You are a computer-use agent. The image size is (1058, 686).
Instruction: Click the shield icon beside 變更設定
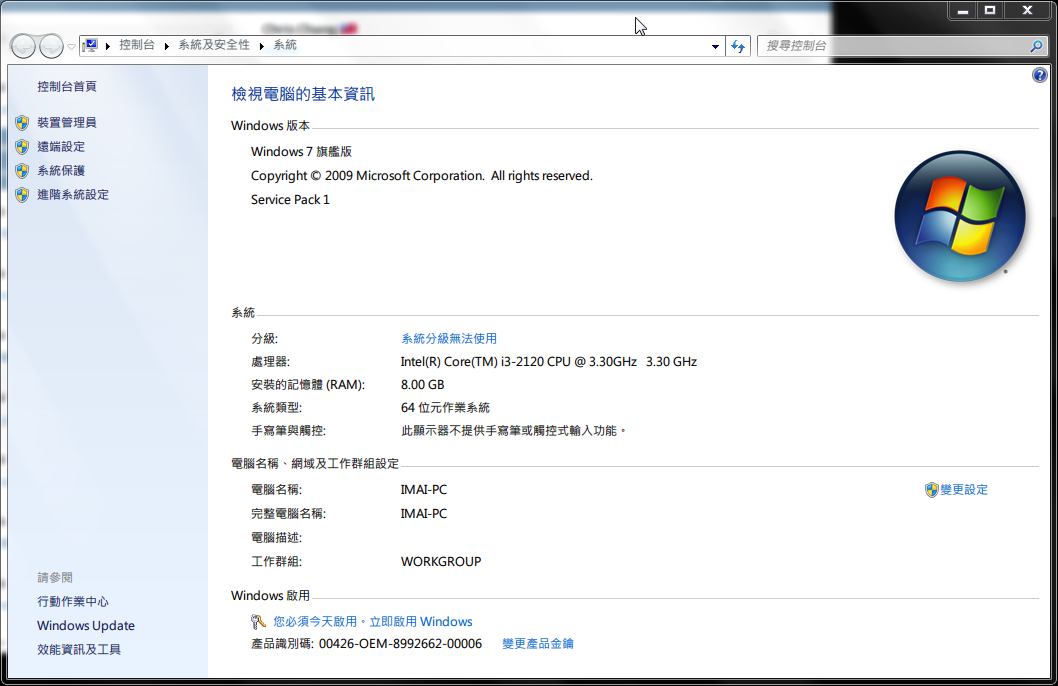(x=932, y=490)
